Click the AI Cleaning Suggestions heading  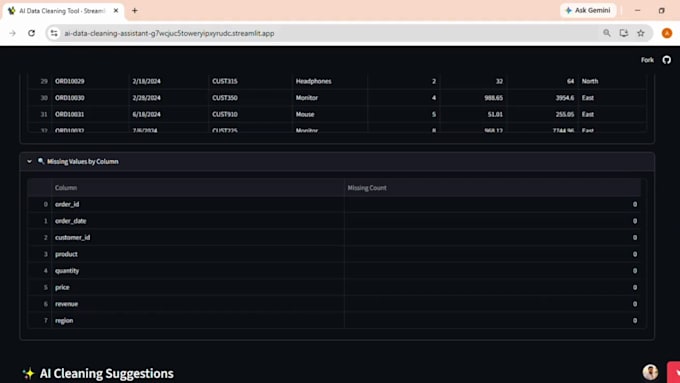click(107, 373)
